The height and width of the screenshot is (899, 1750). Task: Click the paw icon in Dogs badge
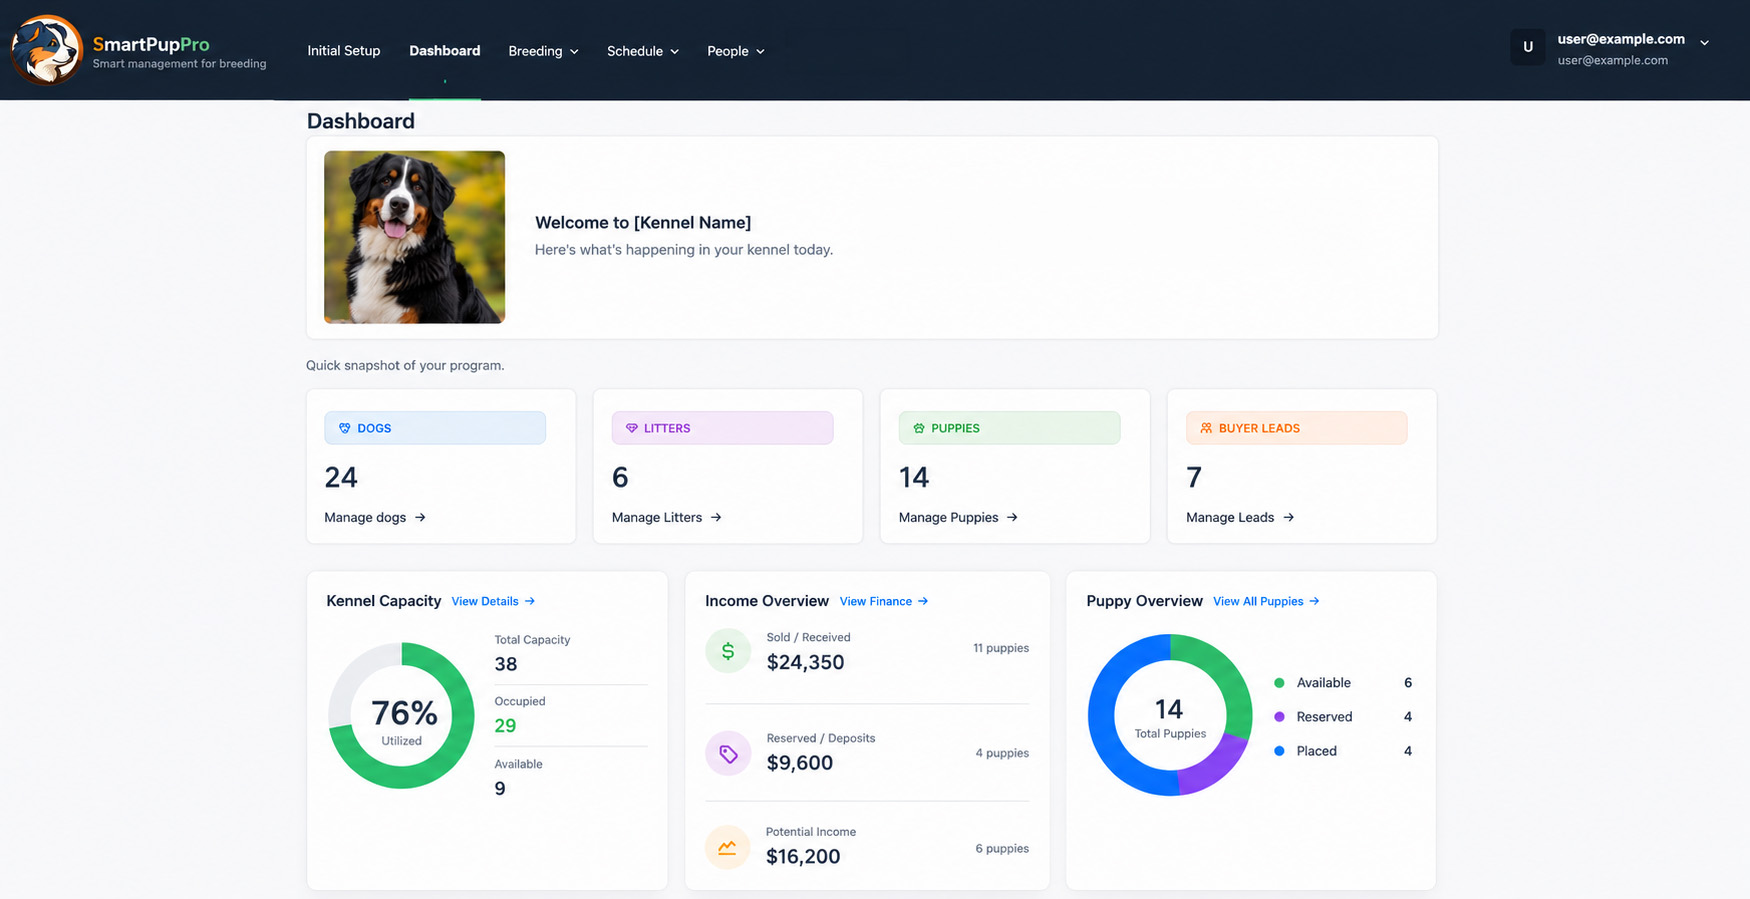(x=345, y=428)
